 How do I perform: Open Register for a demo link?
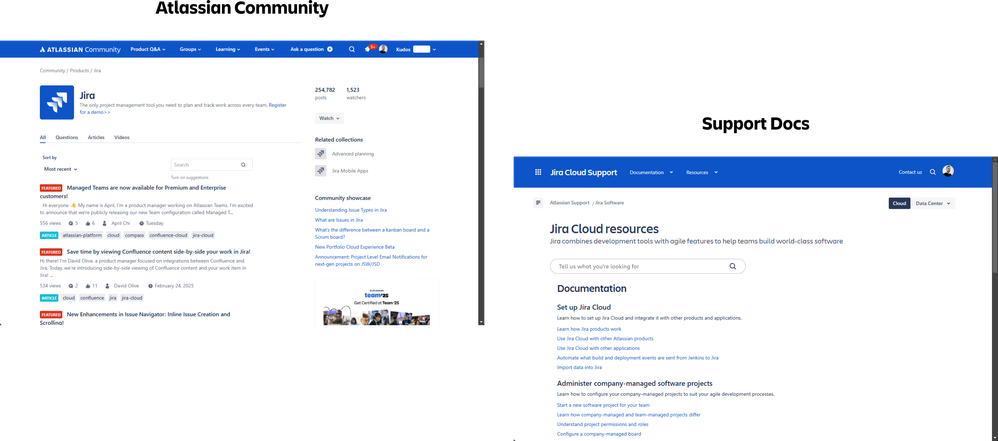click(278, 104)
